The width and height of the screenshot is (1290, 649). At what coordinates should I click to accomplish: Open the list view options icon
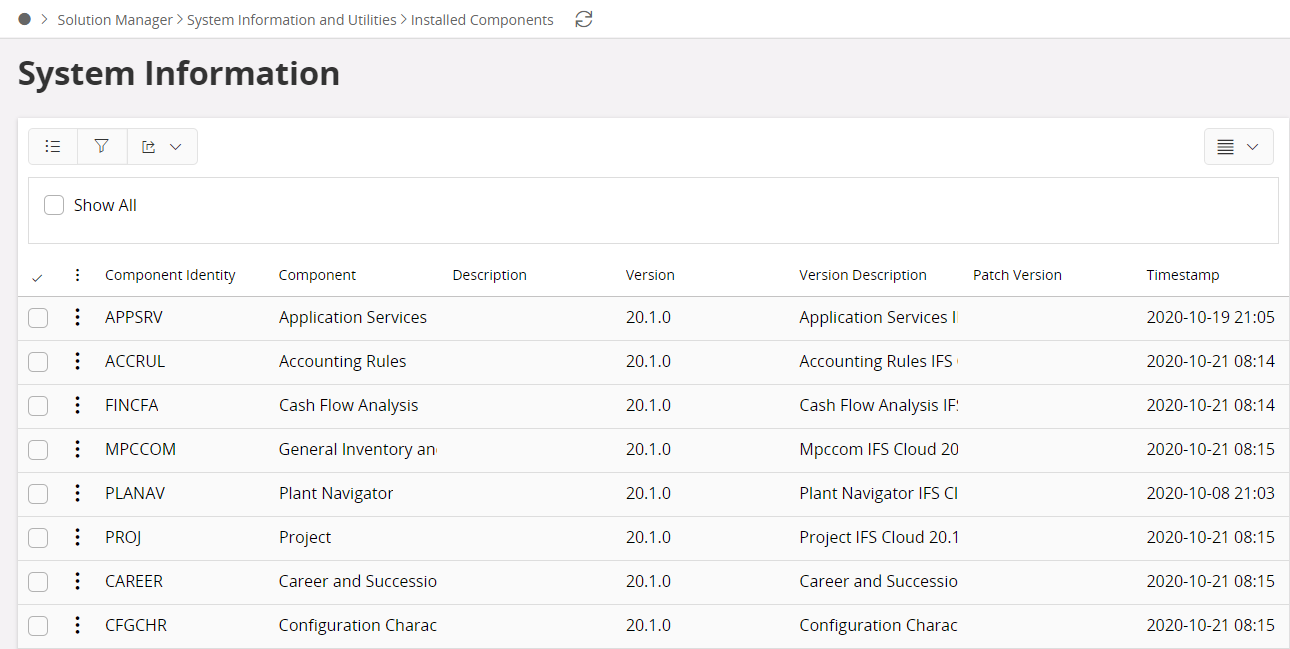(53, 146)
